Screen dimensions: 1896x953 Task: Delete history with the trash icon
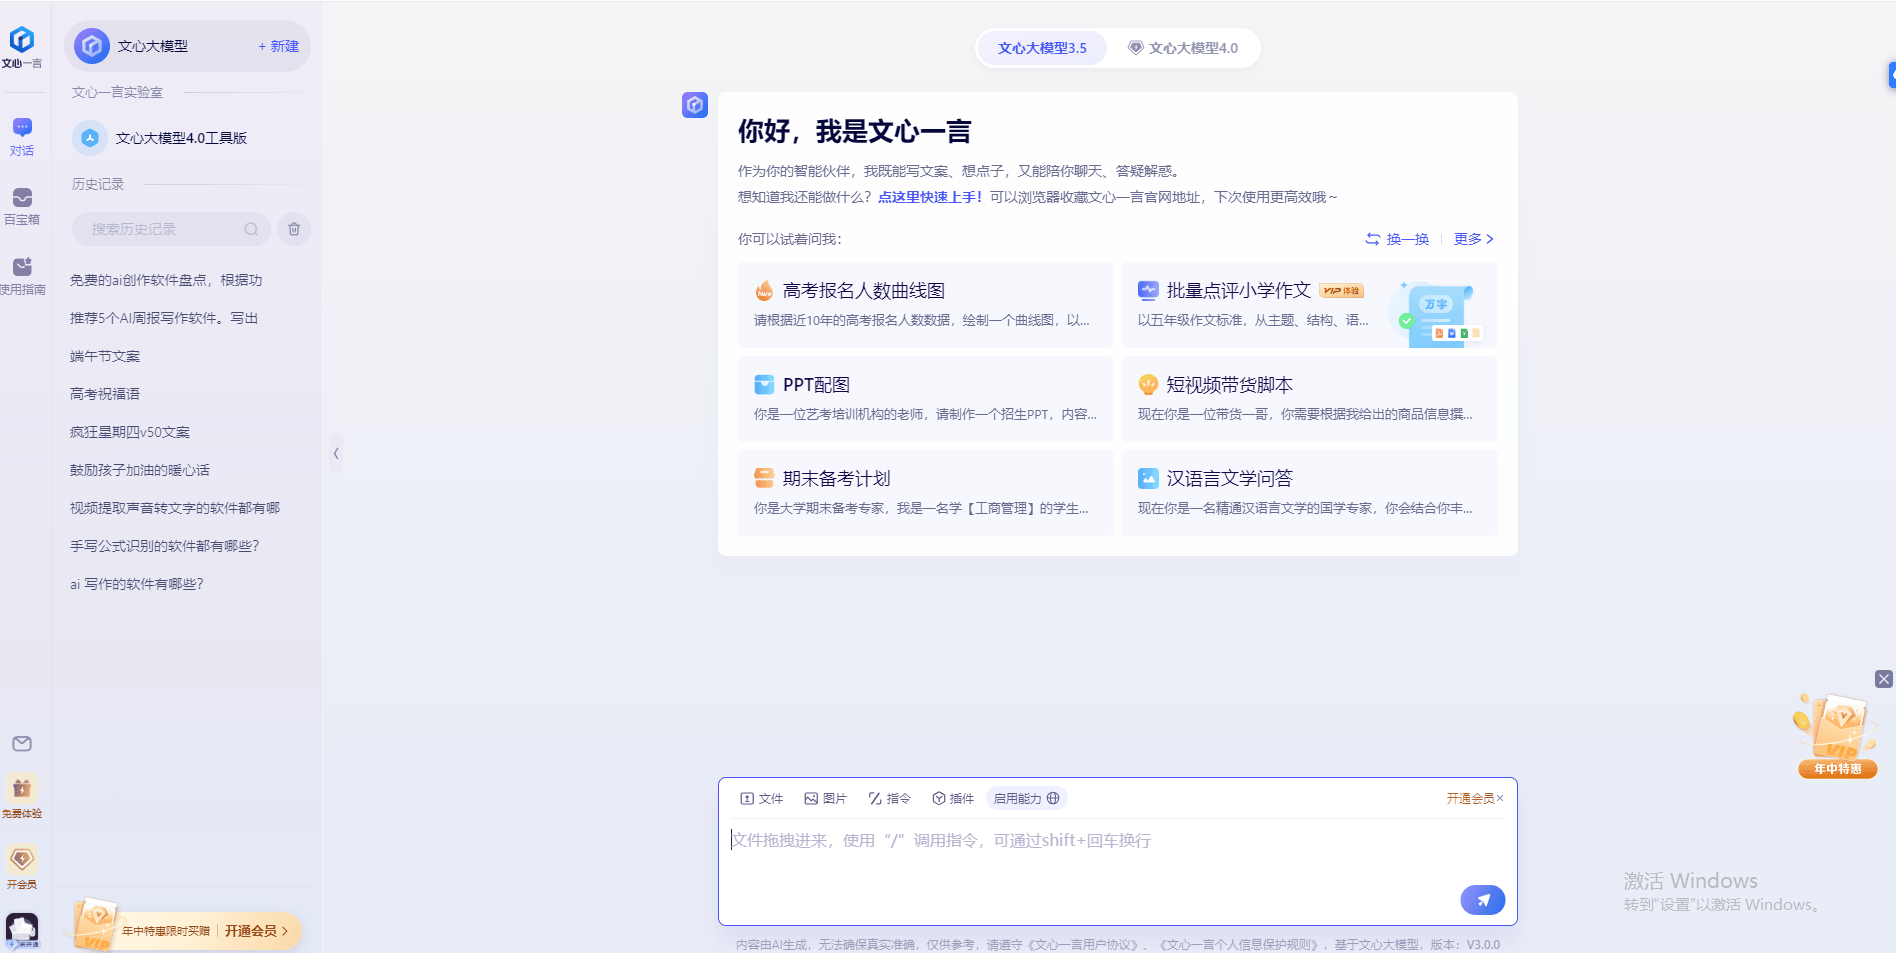tap(294, 229)
